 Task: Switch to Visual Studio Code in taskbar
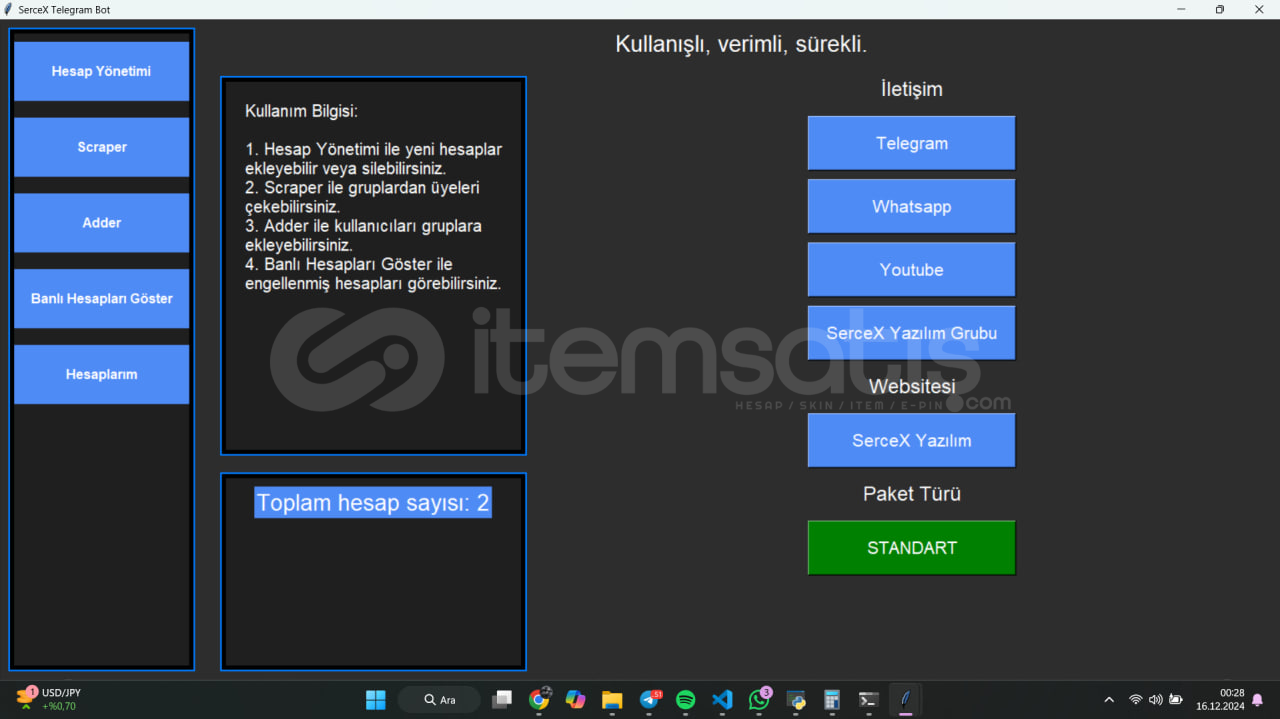click(x=722, y=700)
